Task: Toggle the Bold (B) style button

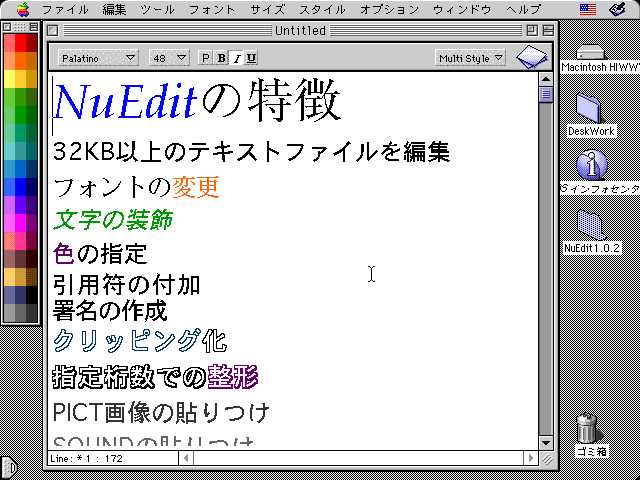Action: click(x=221, y=58)
